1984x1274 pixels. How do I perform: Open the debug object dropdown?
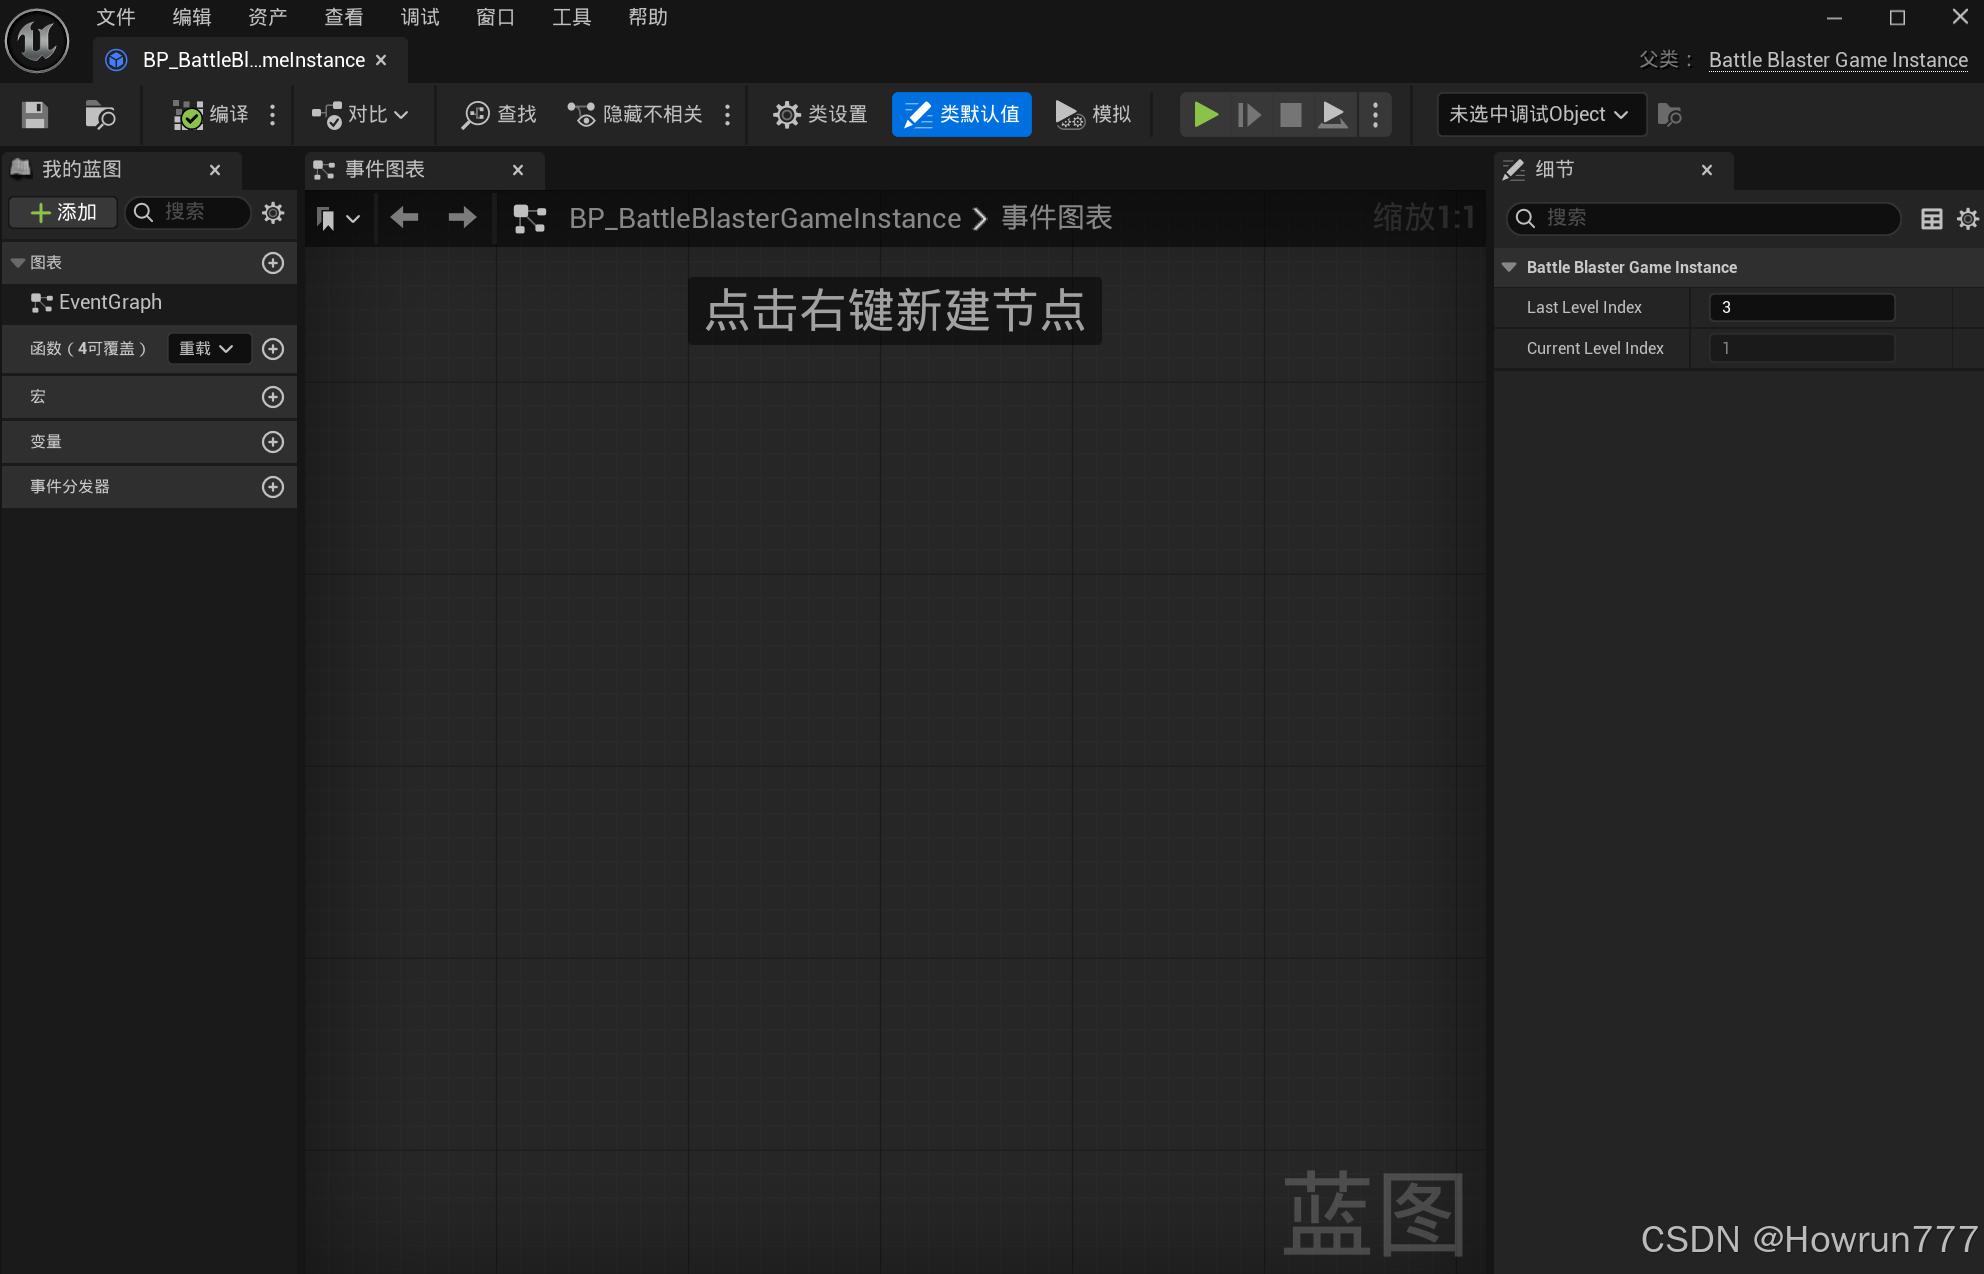coord(1540,115)
